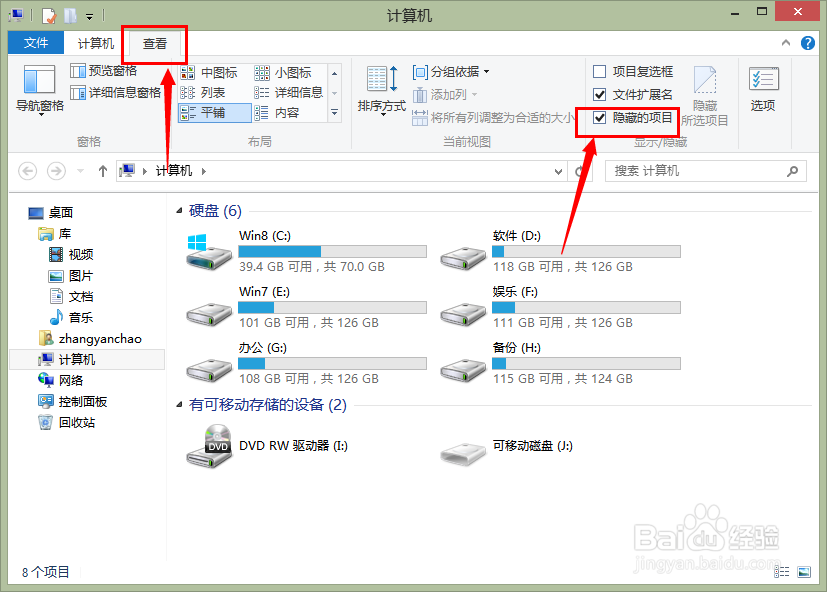Select the 办公 (G:) drive
827x592 pixels.
pos(306,363)
